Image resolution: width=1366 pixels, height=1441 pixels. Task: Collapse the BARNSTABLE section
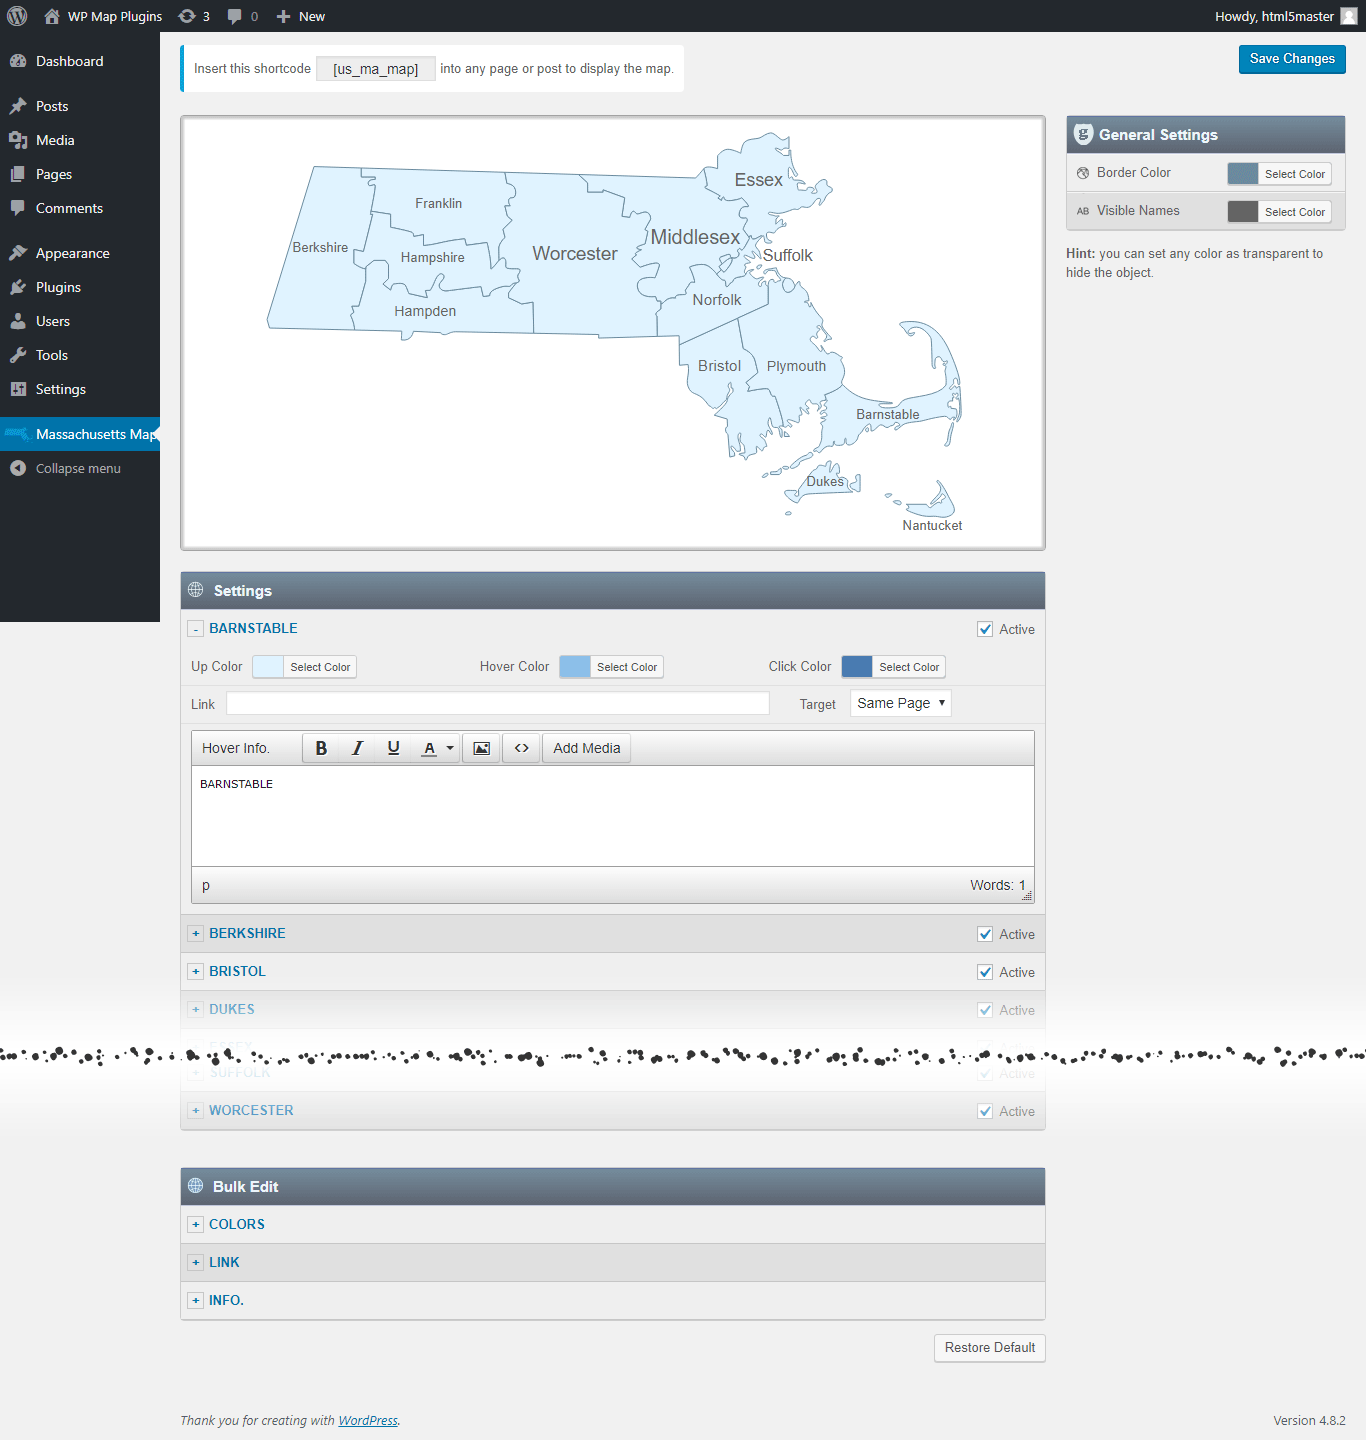click(x=196, y=629)
